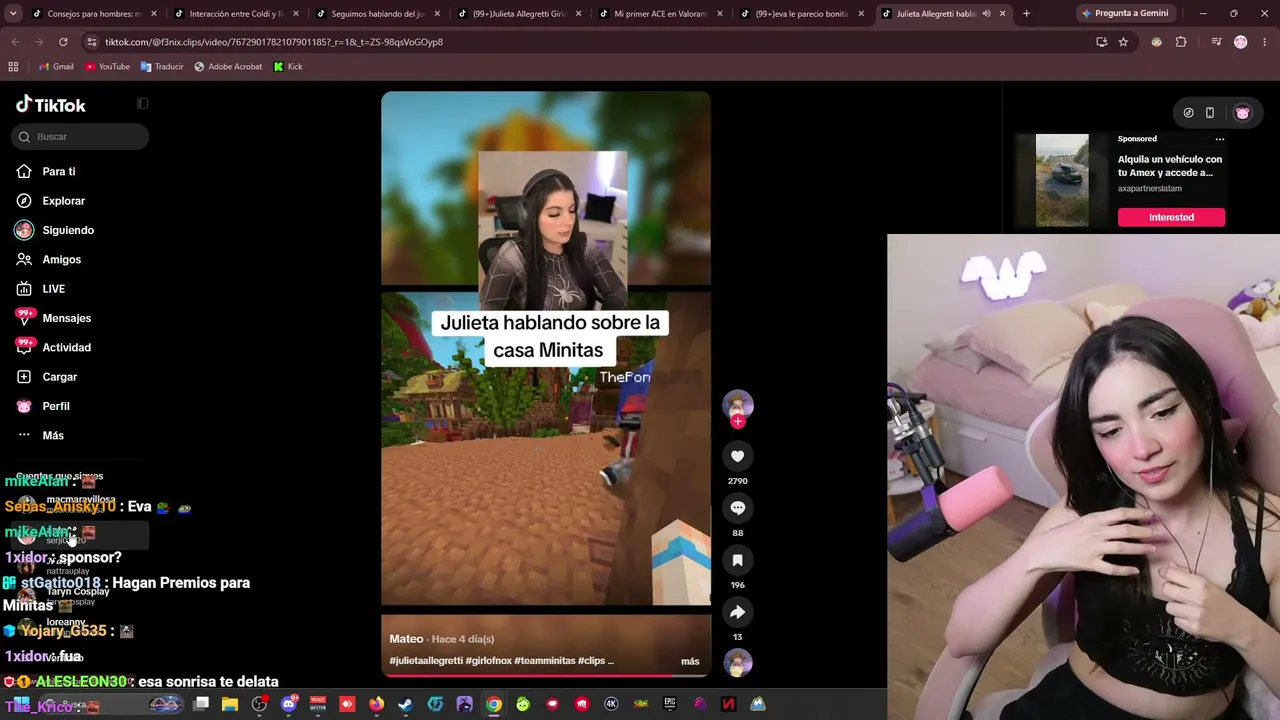
Task: Open the Chrome three-dot menu
Action: click(1265, 42)
